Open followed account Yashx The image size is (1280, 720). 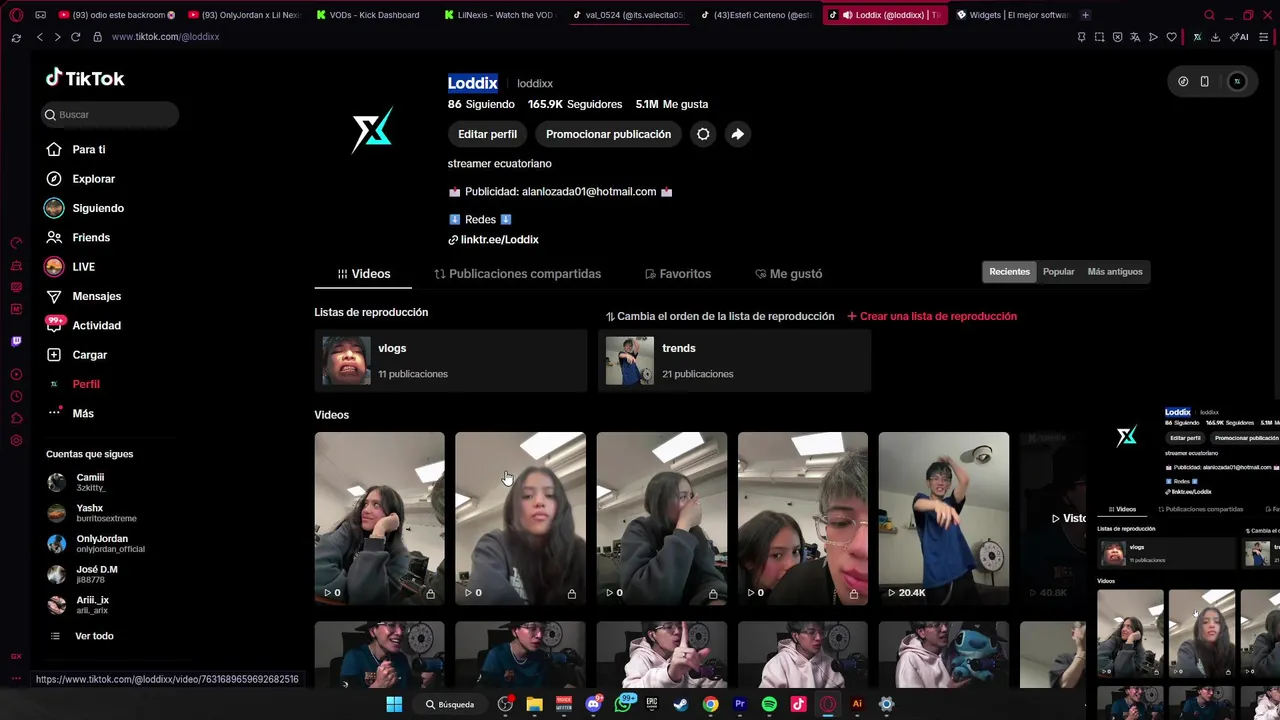[92, 513]
